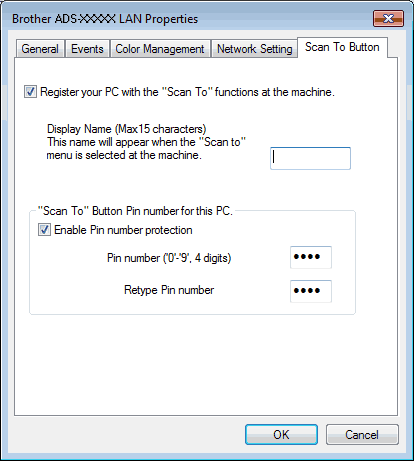
Task: Go to the Network Setting tab
Action: pos(254,49)
